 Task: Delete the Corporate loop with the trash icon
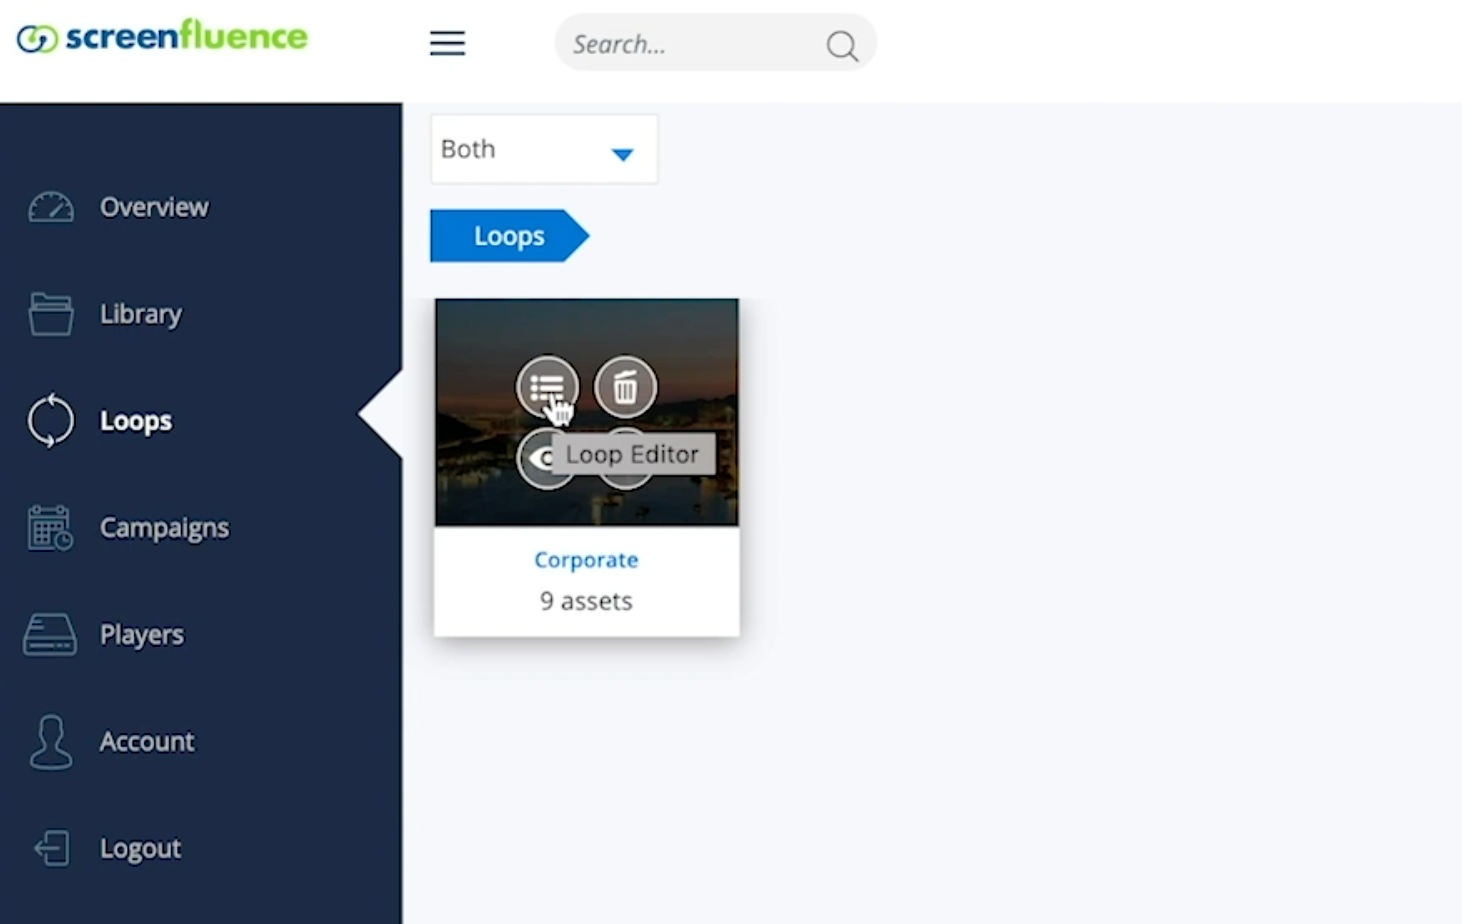tap(625, 387)
